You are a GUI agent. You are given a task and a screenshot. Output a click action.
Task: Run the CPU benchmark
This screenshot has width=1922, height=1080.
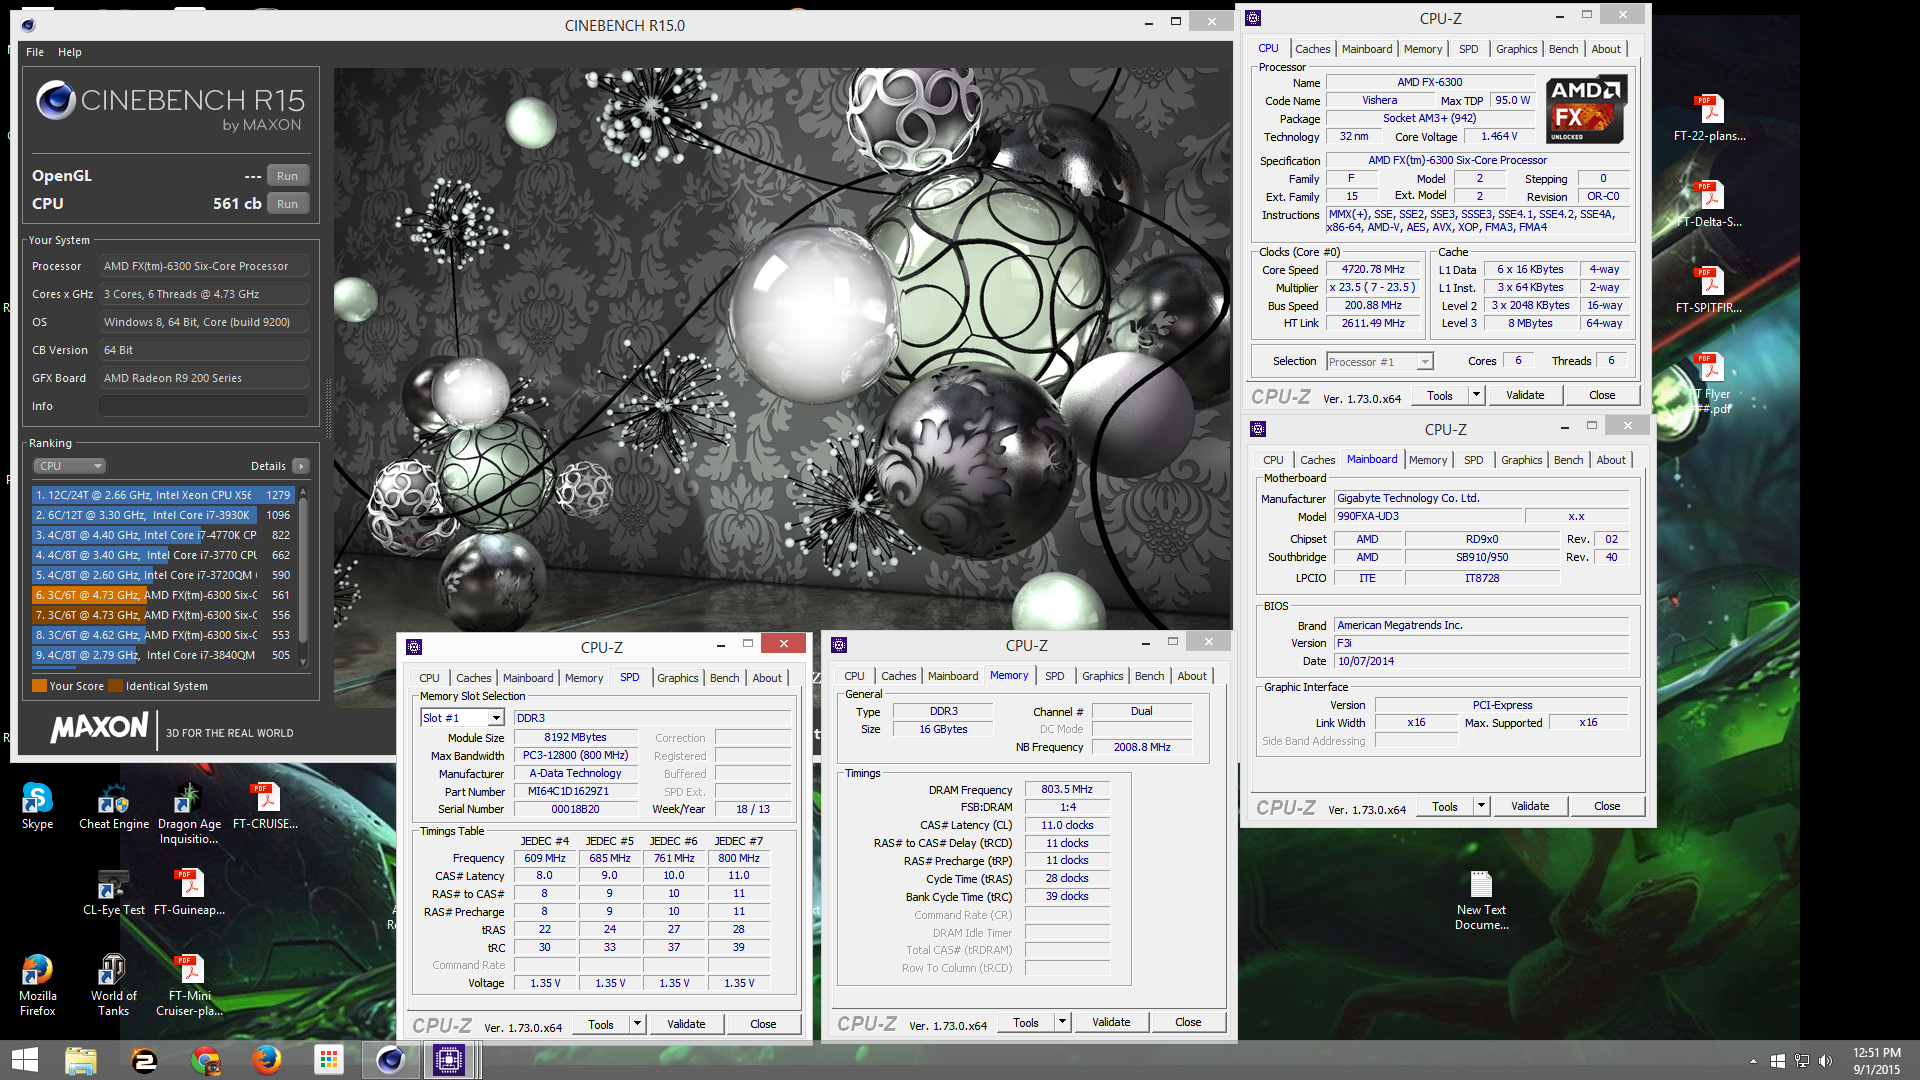[287, 204]
